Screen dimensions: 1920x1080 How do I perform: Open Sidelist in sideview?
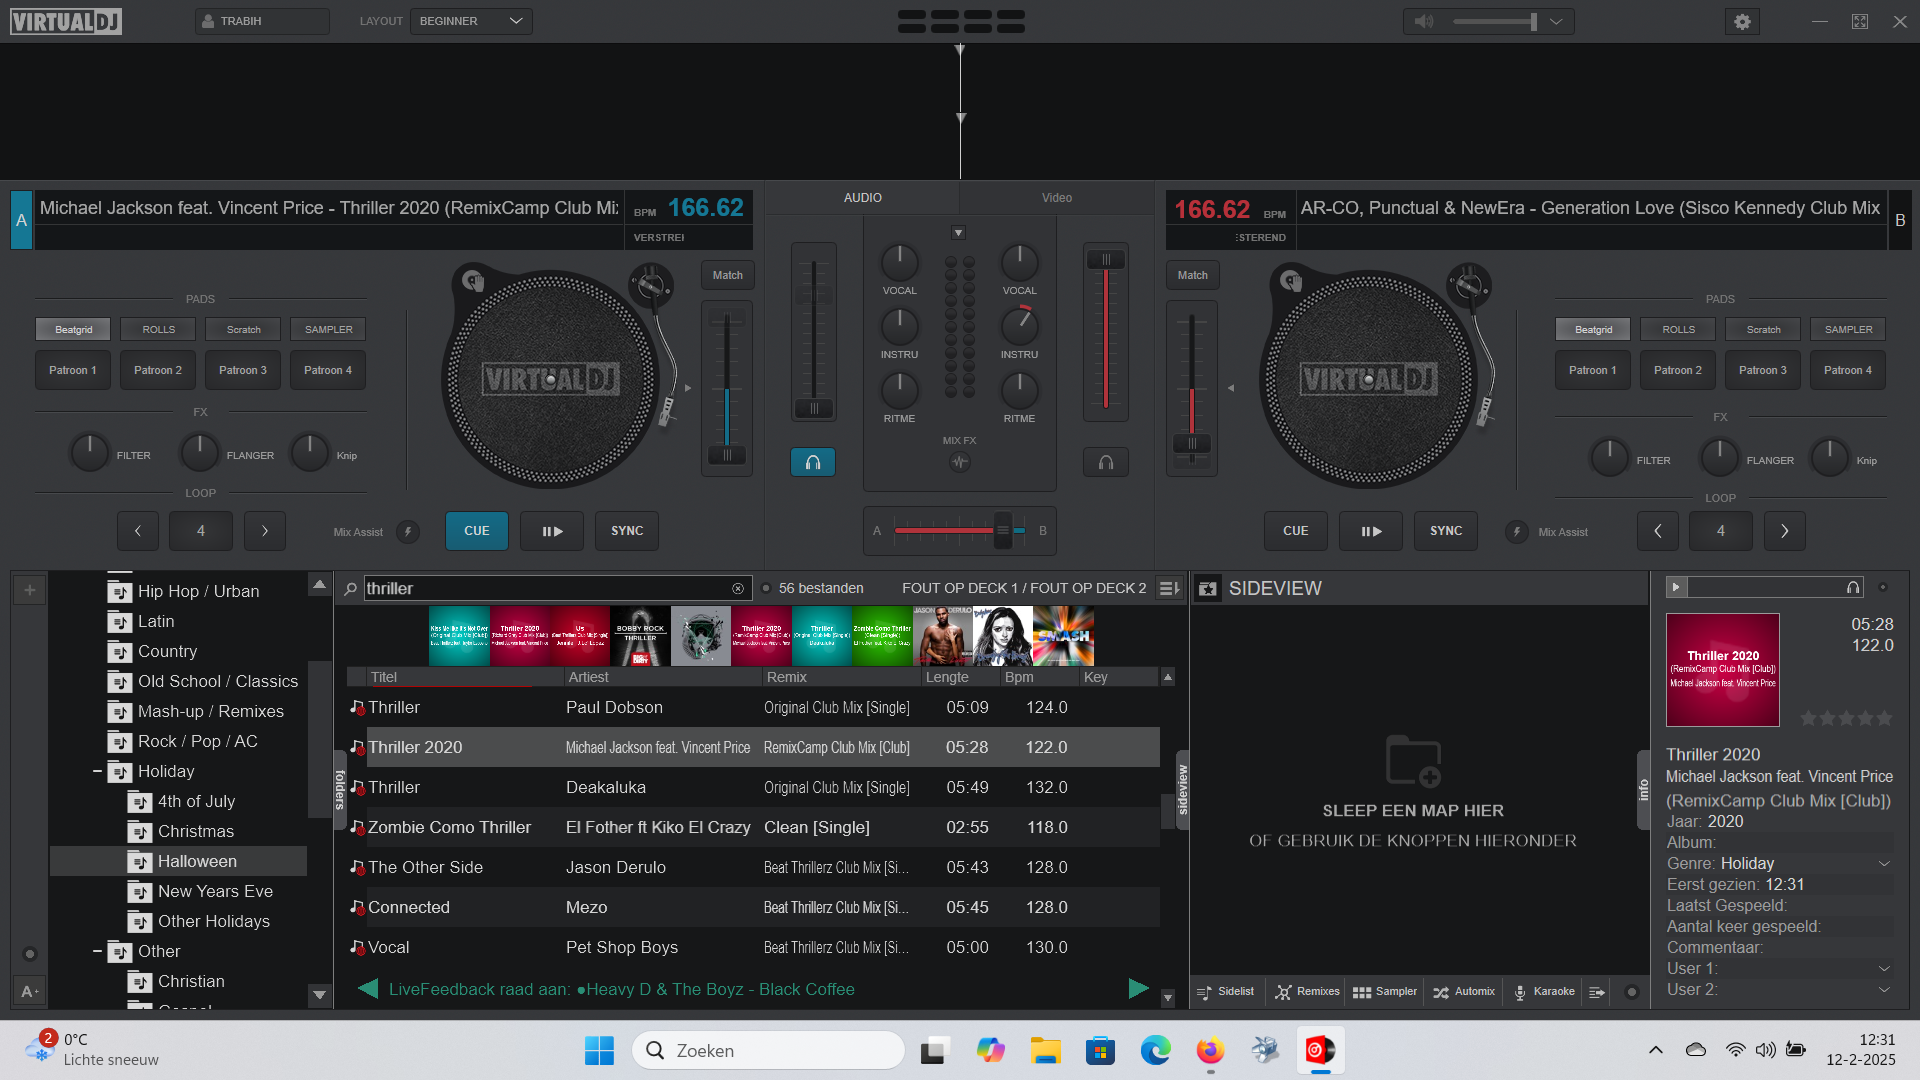point(1226,992)
